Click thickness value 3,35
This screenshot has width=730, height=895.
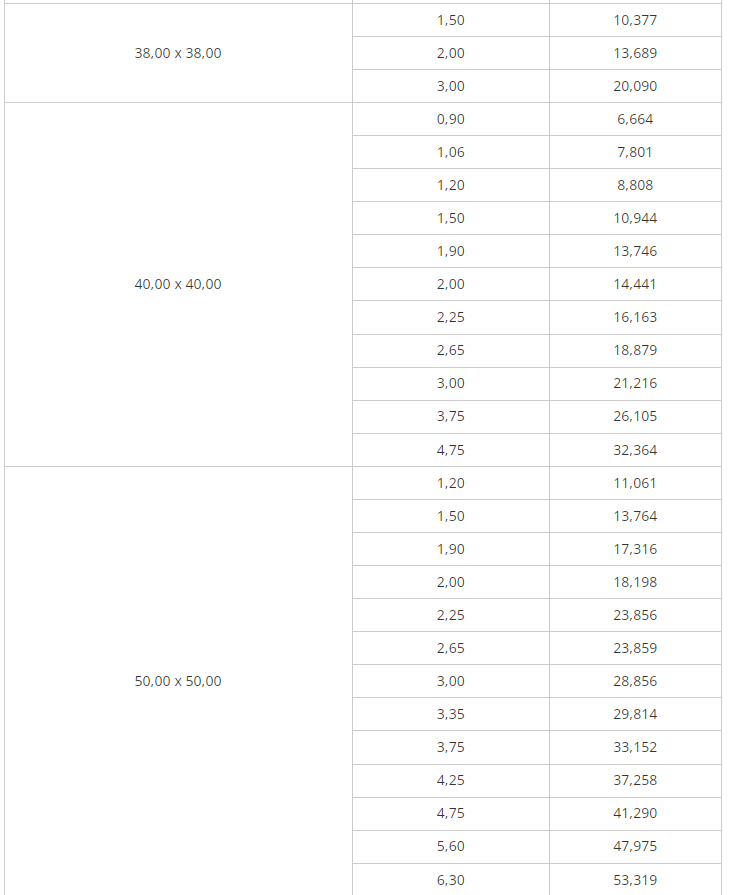point(451,714)
